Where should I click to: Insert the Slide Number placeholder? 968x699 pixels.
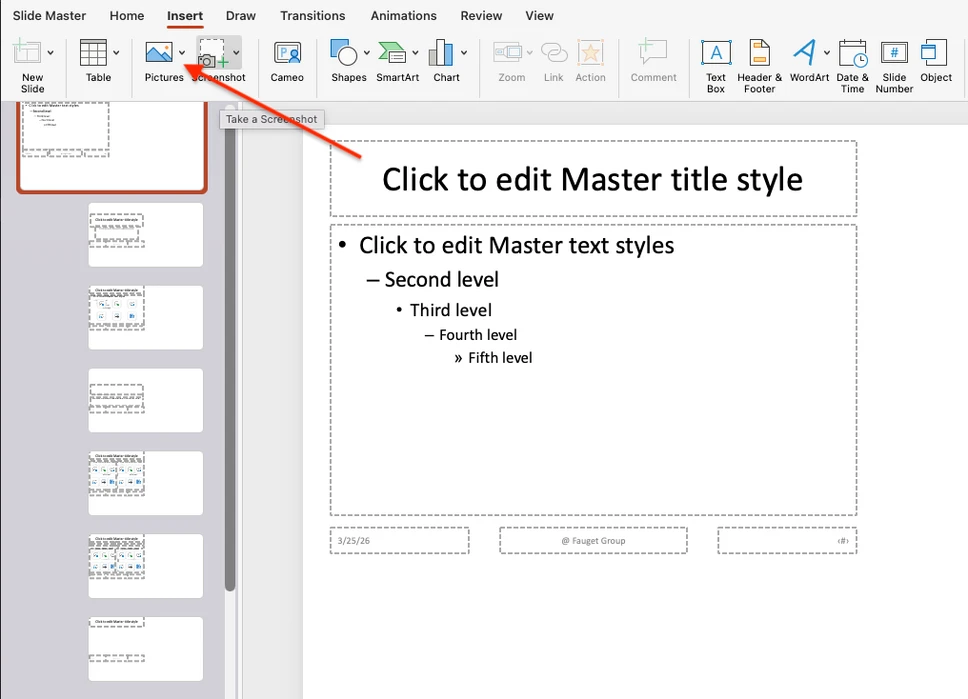(x=893, y=62)
